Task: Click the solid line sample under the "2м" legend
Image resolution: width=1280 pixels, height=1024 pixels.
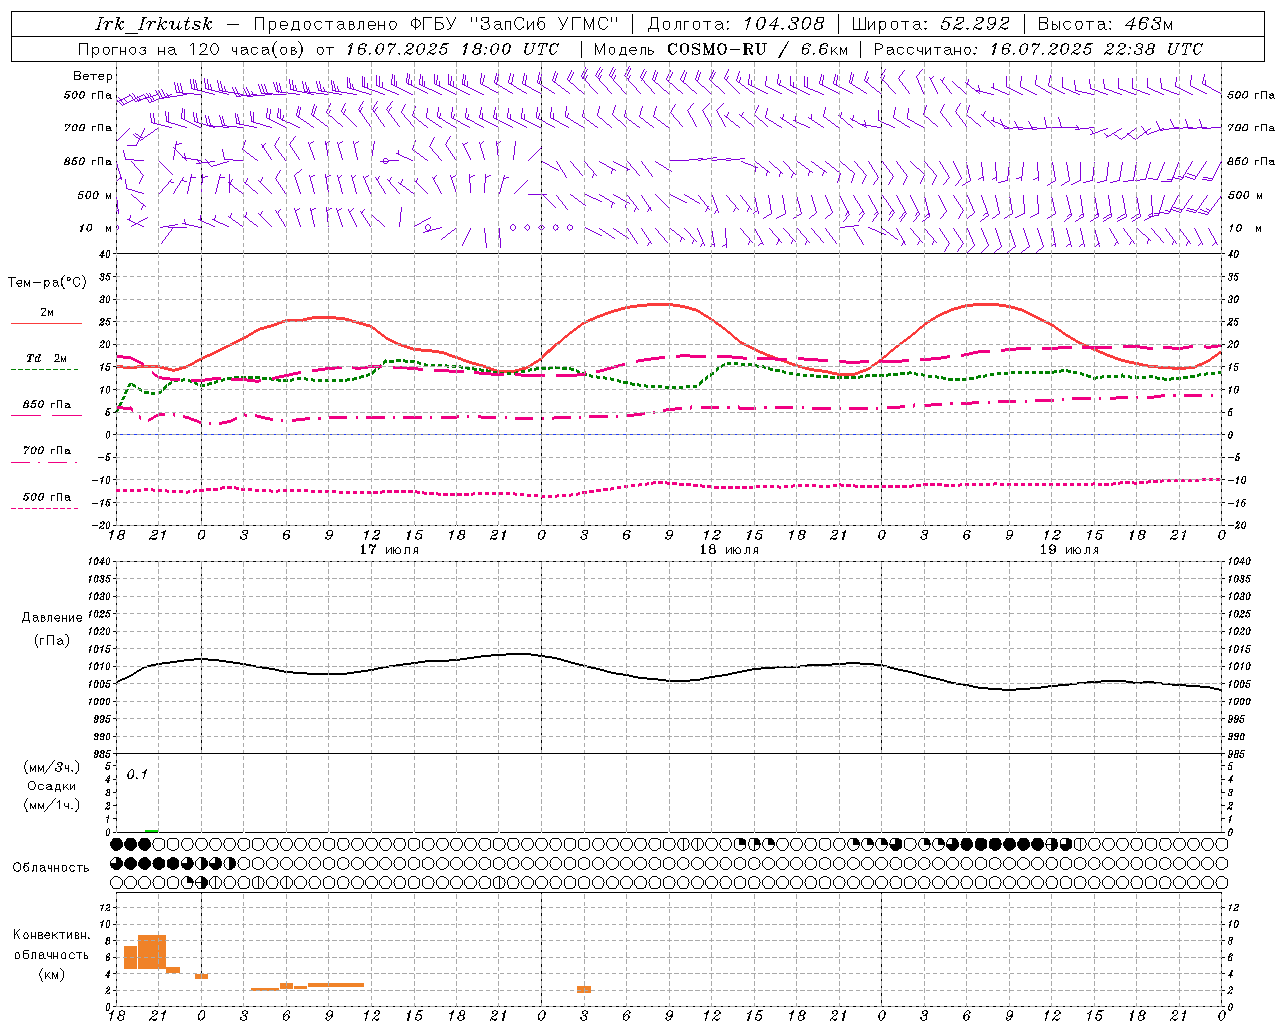Action: coord(46,324)
